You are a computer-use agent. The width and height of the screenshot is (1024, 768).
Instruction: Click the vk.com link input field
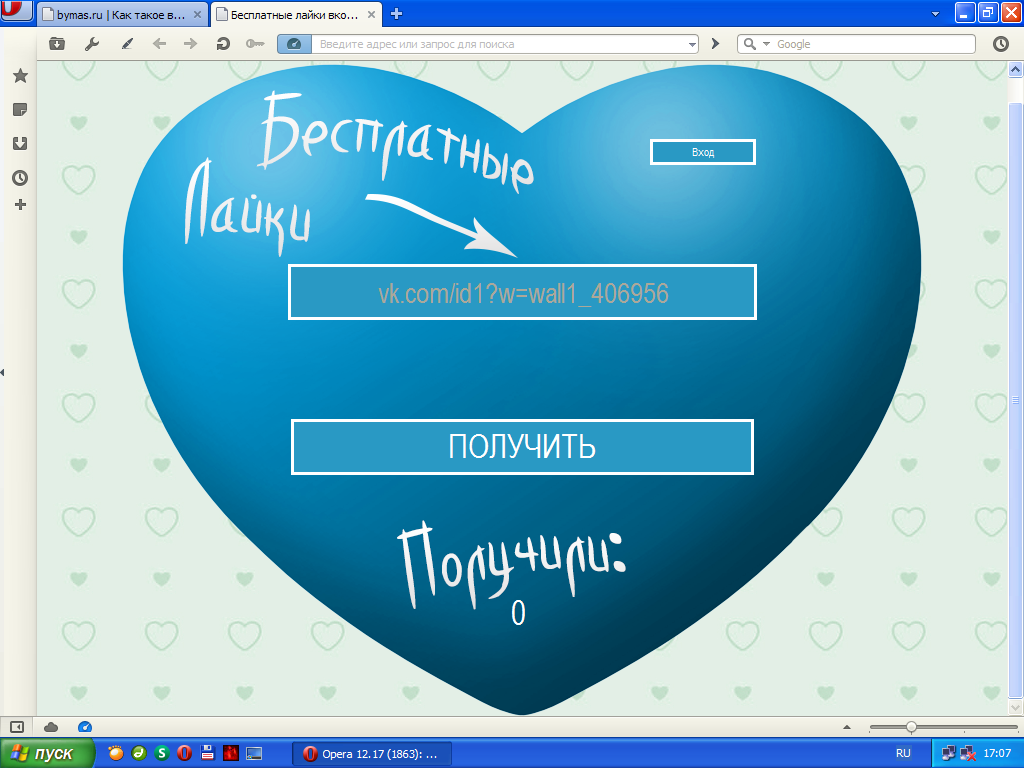[522, 293]
